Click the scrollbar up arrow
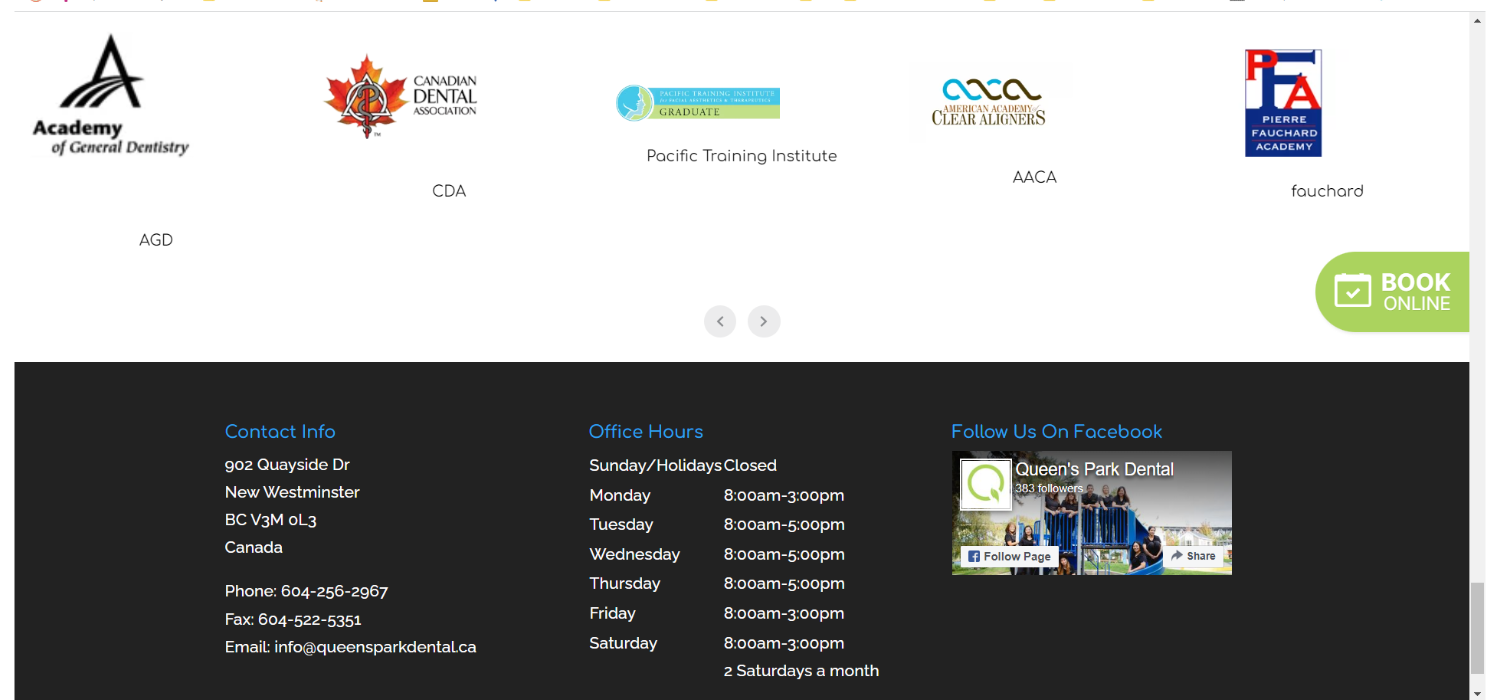The image size is (1500, 700). point(1477,20)
